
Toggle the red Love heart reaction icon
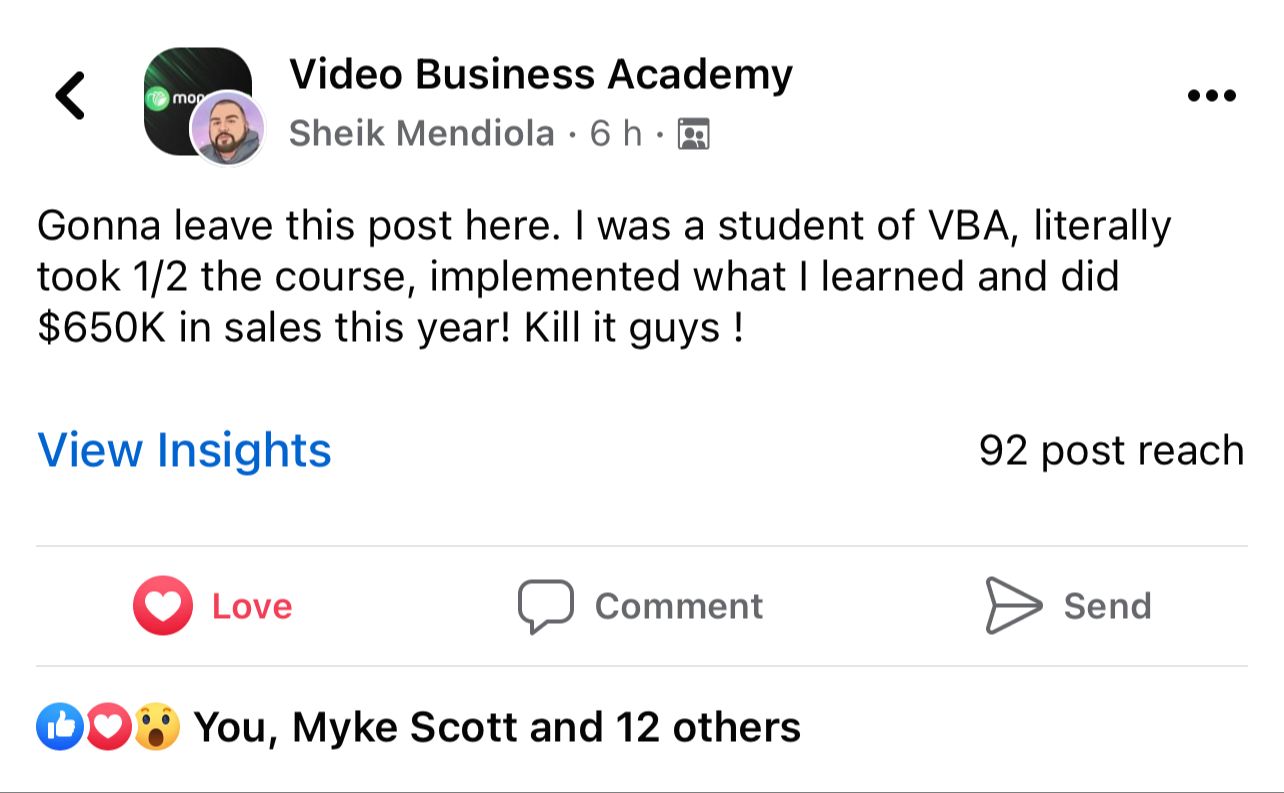[x=162, y=606]
